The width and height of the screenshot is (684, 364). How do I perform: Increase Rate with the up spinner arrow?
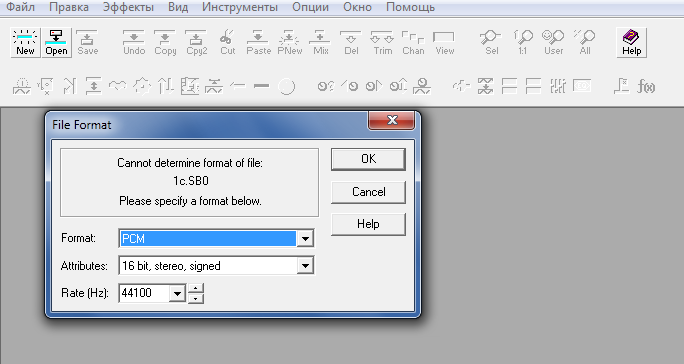pyautogui.click(x=196, y=288)
